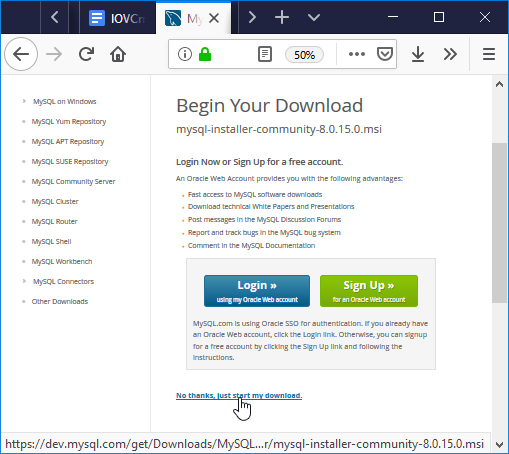
Task: Open the downloads arrow panel
Action: [x=417, y=54]
